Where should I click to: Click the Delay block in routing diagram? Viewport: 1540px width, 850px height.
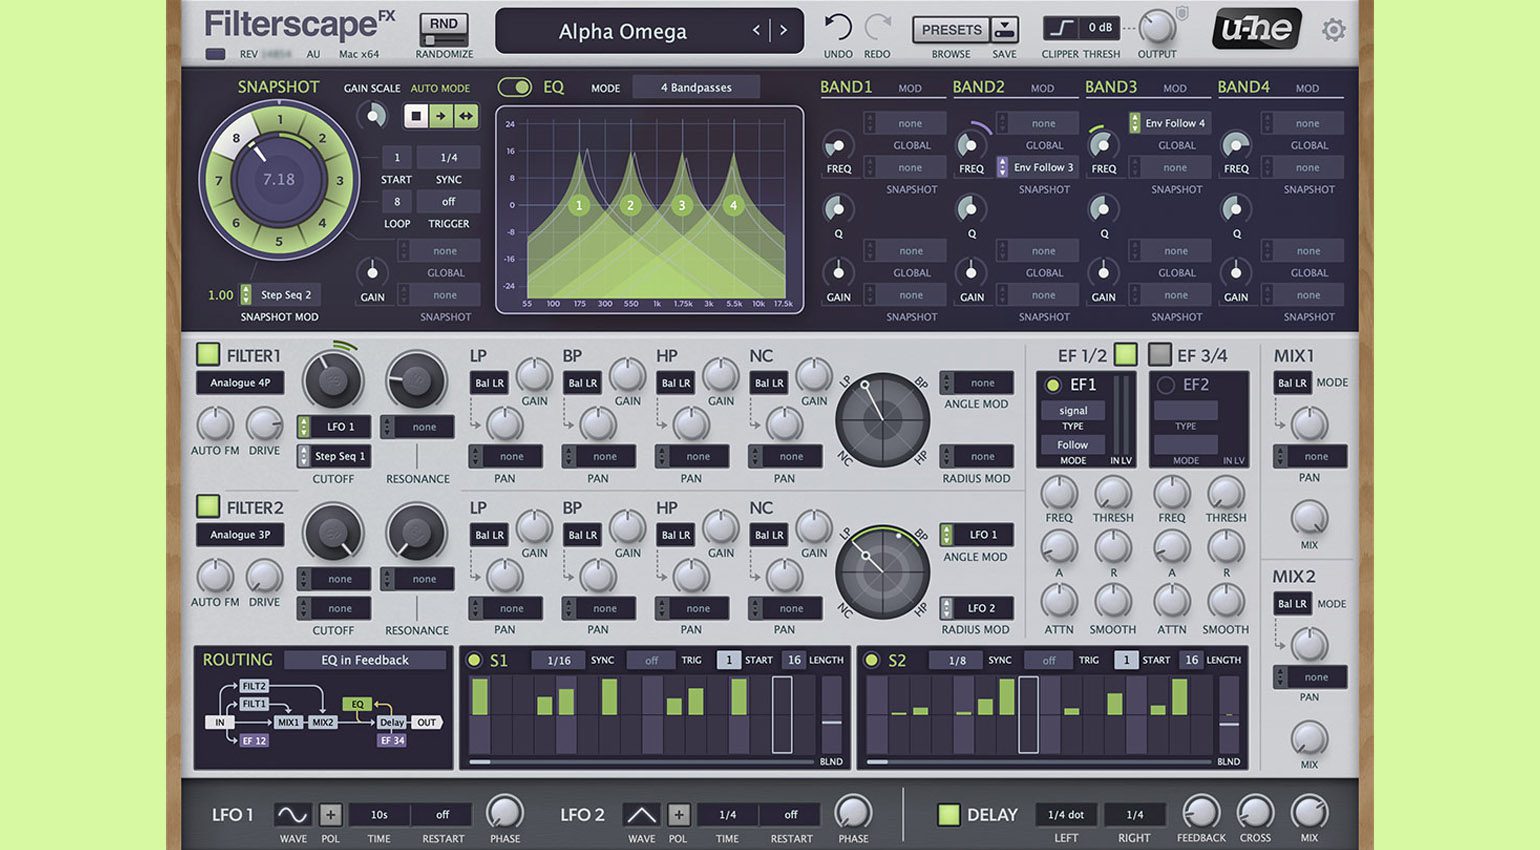(392, 722)
